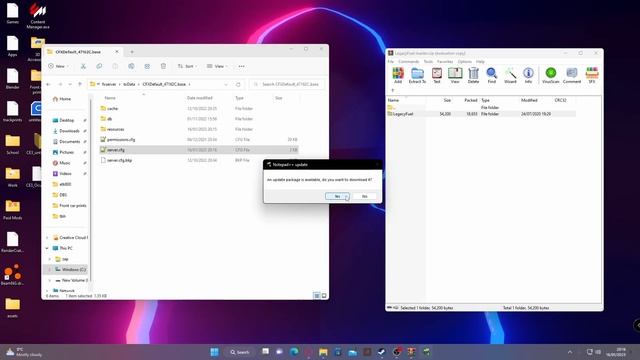Switch Explorer to details view icon
Viewport: 640px width, 360px height.
(317, 296)
